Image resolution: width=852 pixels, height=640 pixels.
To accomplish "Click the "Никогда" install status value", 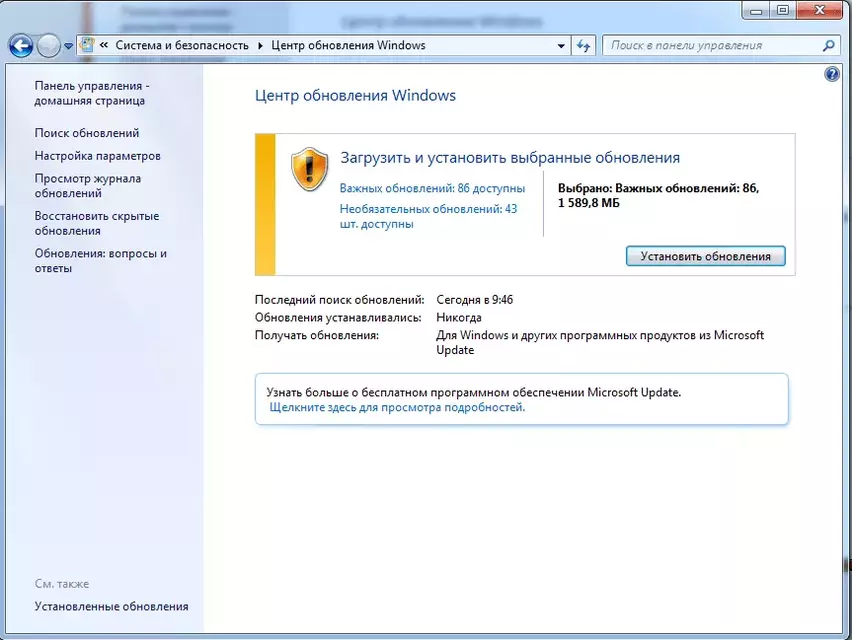I will tap(459, 318).
